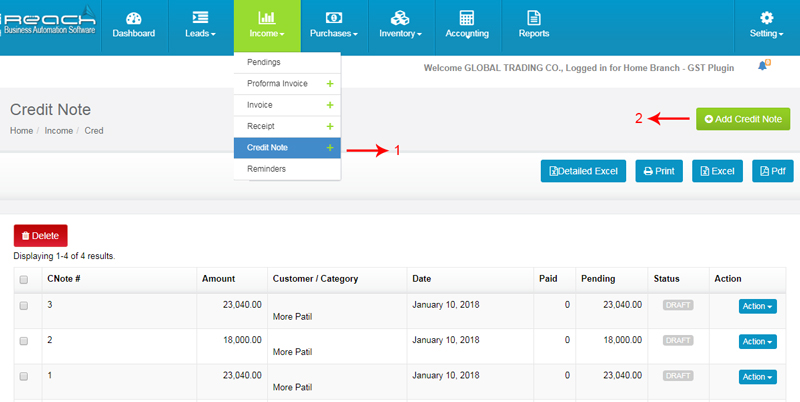Sort by Amount column header
Image resolution: width=800 pixels, height=402 pixels.
point(218,279)
